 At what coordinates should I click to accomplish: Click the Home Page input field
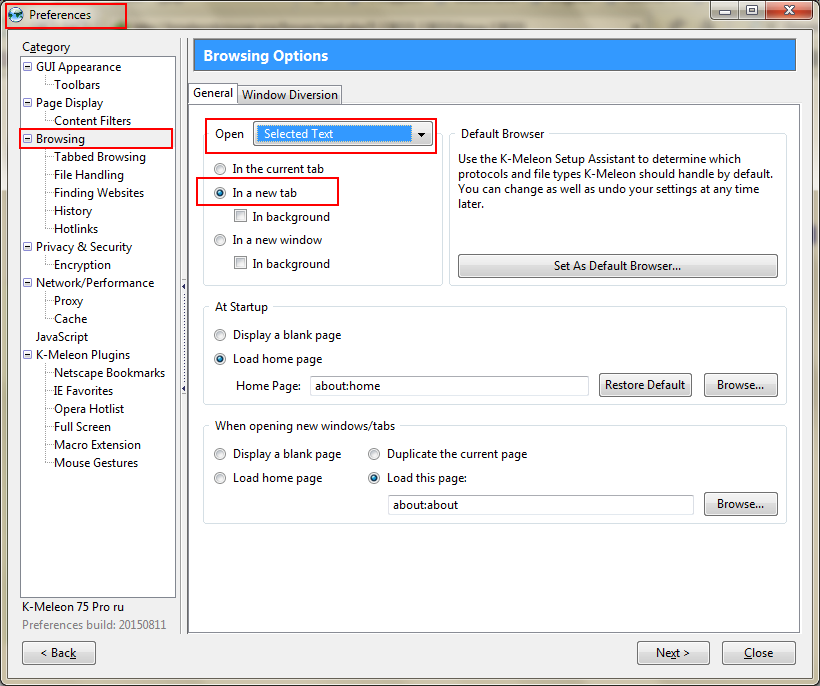click(449, 386)
